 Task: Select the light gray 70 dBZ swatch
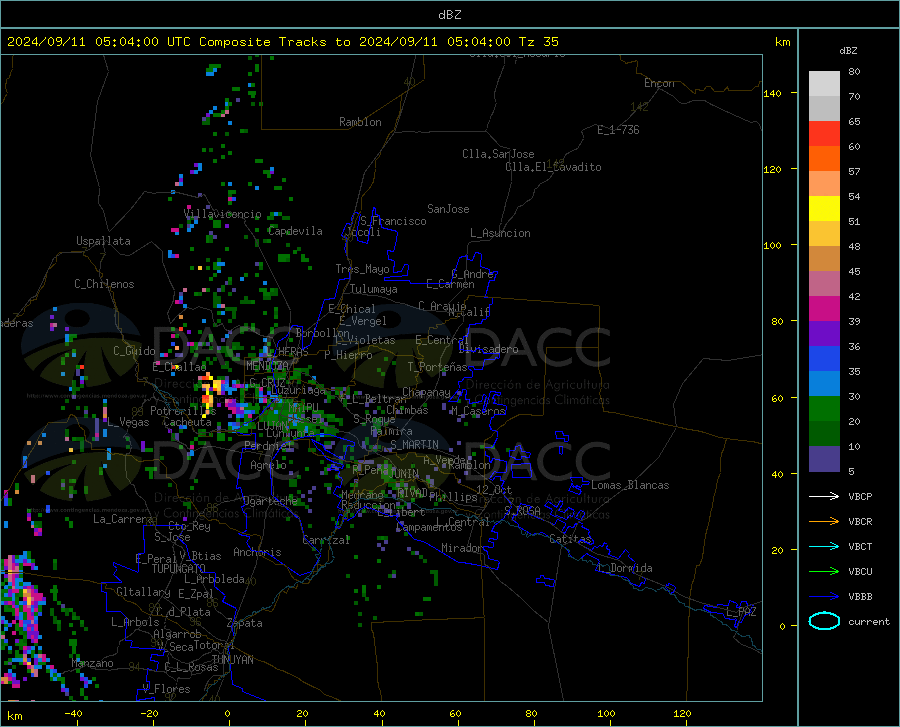tap(824, 84)
